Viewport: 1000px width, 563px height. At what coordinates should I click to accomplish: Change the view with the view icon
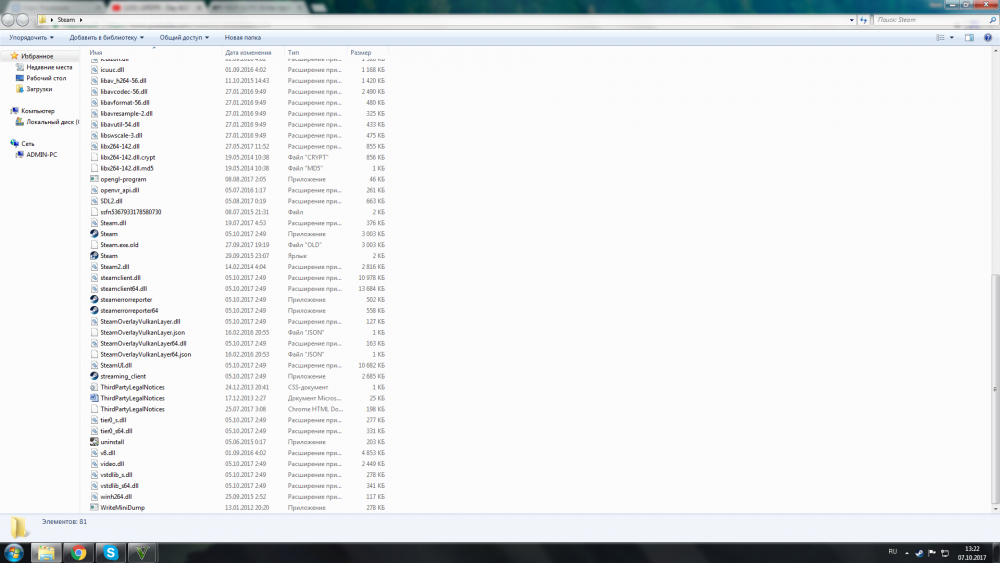pyautogui.click(x=940, y=38)
